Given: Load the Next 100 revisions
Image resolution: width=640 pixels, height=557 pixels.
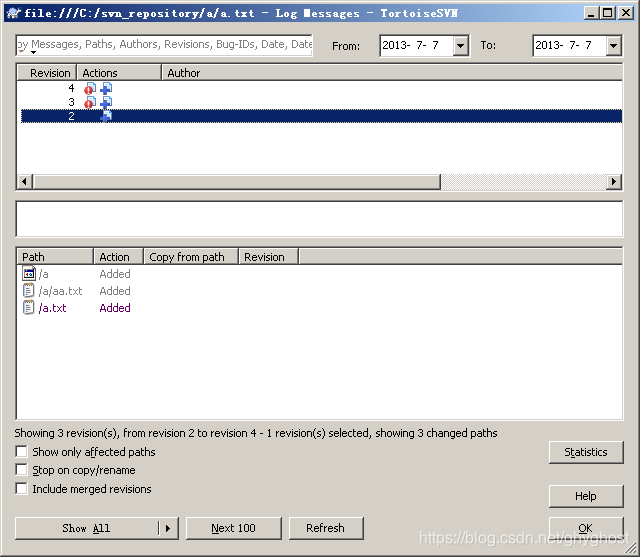Looking at the screenshot, I should click(x=233, y=528).
